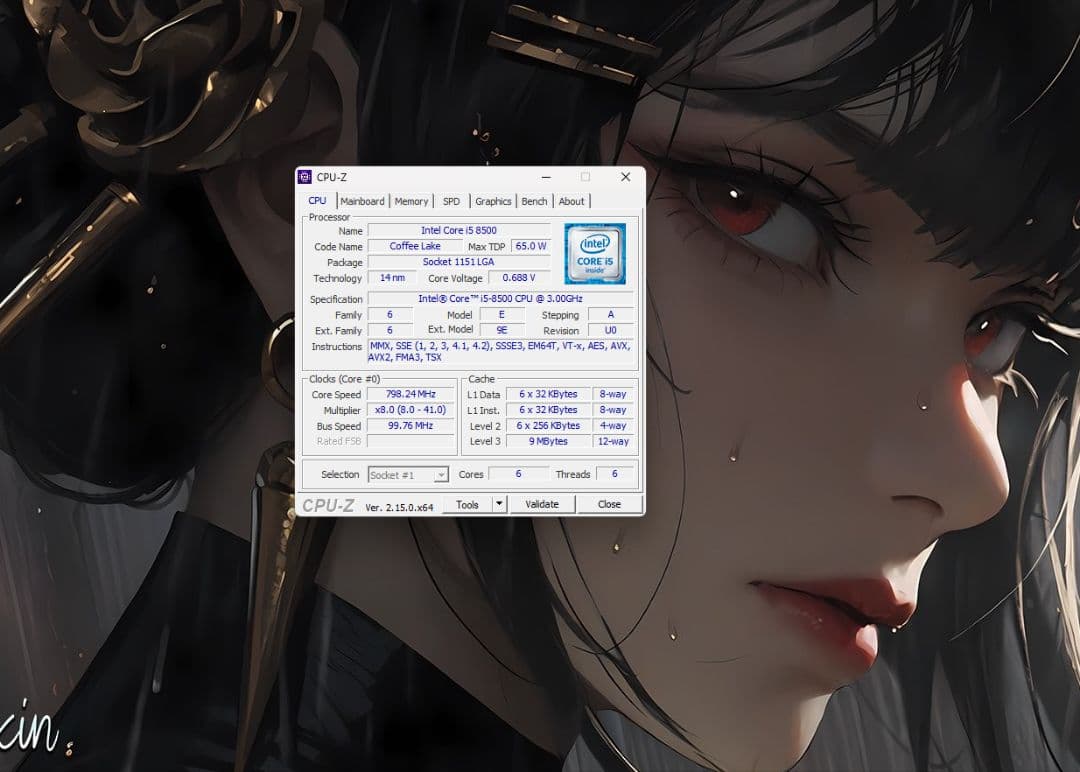Screen dimensions: 1080x772
Task: Click the Tools button
Action: pos(467,504)
